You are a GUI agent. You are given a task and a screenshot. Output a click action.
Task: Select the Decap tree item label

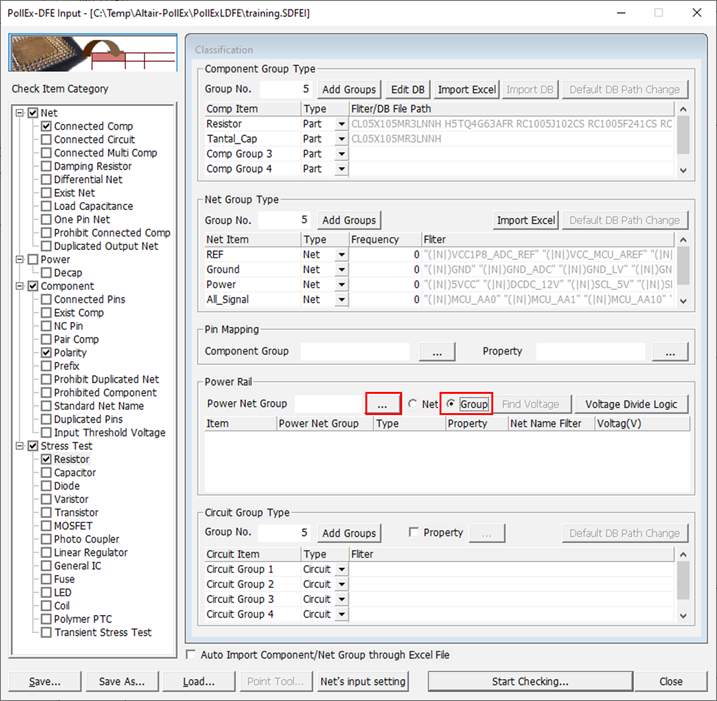click(x=68, y=273)
